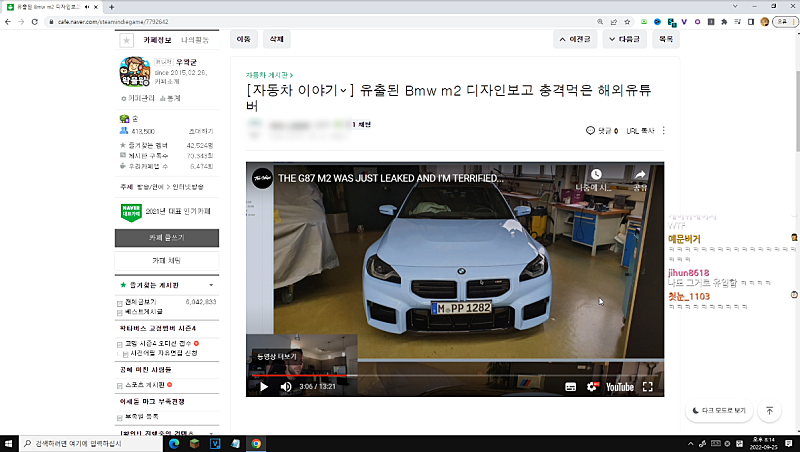
Task: Click the video Share arrow icon
Action: [x=640, y=175]
